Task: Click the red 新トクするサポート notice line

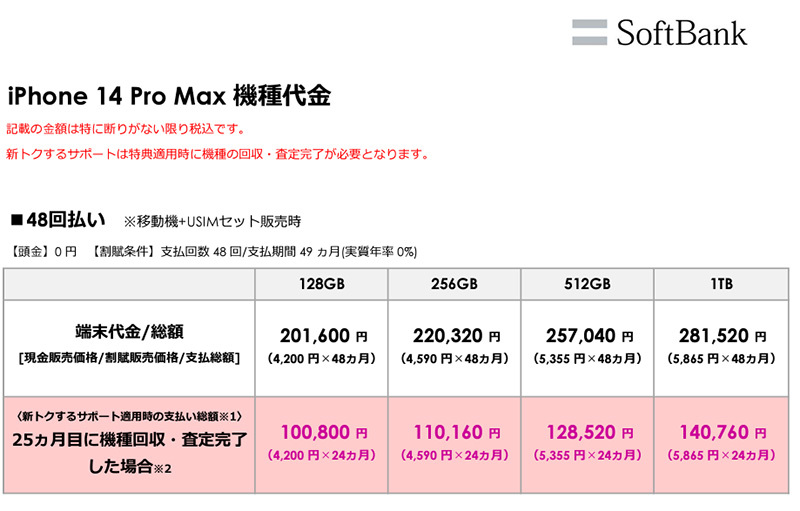Action: [218, 155]
